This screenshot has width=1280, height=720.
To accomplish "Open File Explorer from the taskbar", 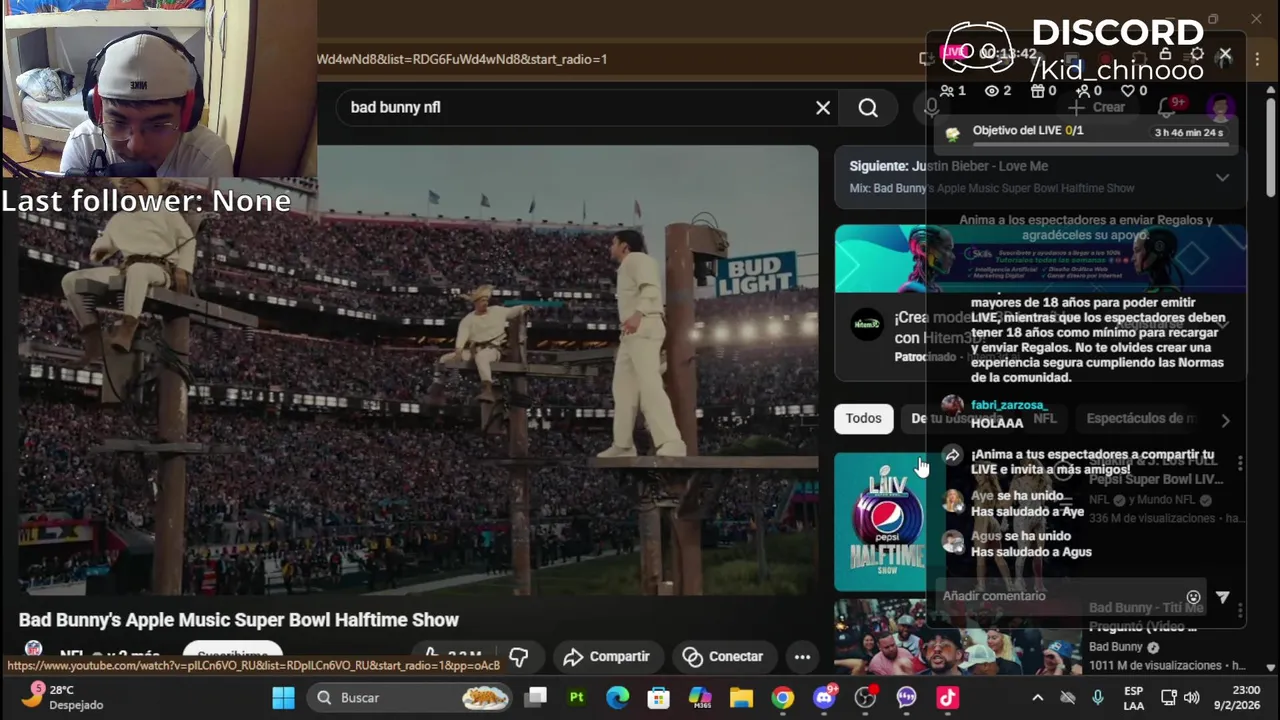I will (741, 698).
